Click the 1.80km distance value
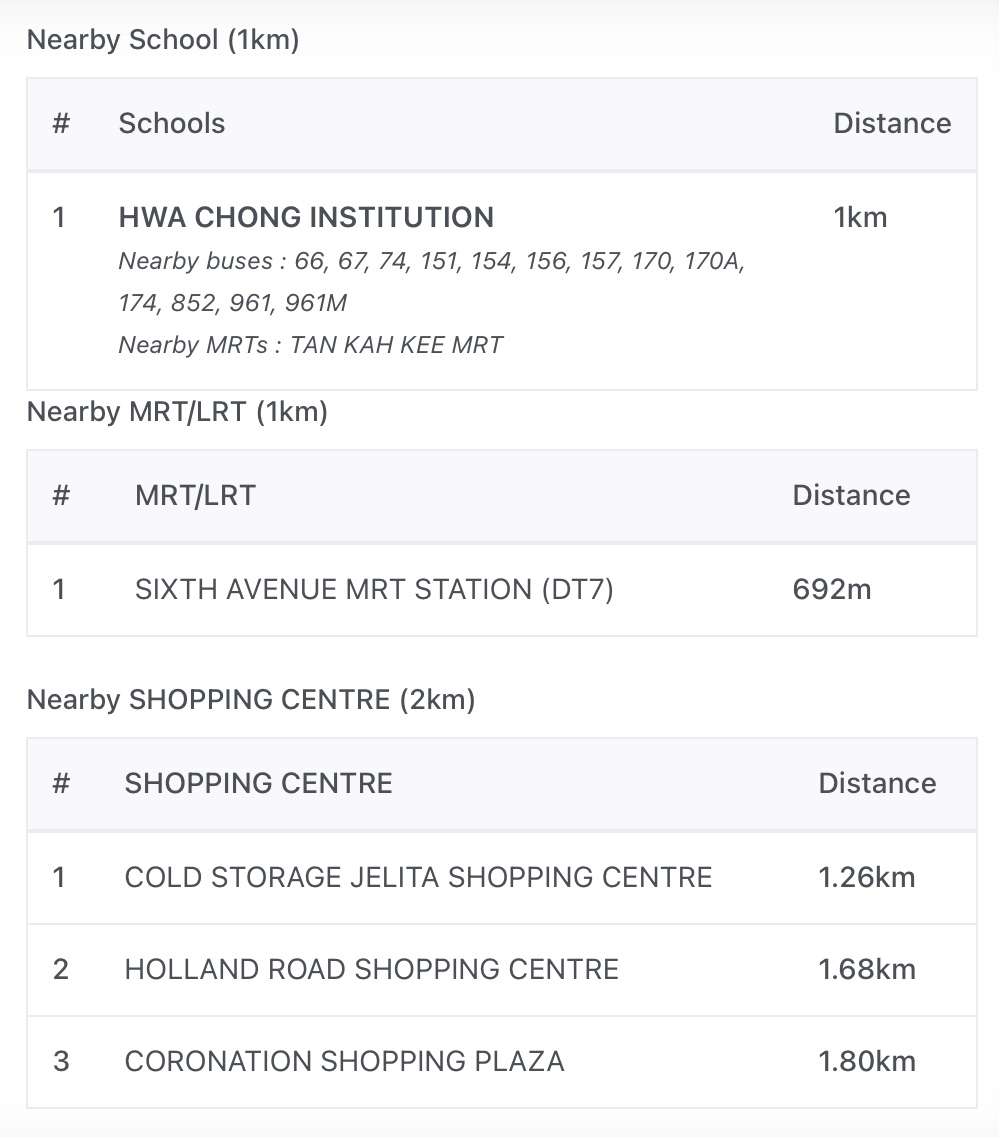Screen dimensions: 999x1137 tap(867, 1061)
